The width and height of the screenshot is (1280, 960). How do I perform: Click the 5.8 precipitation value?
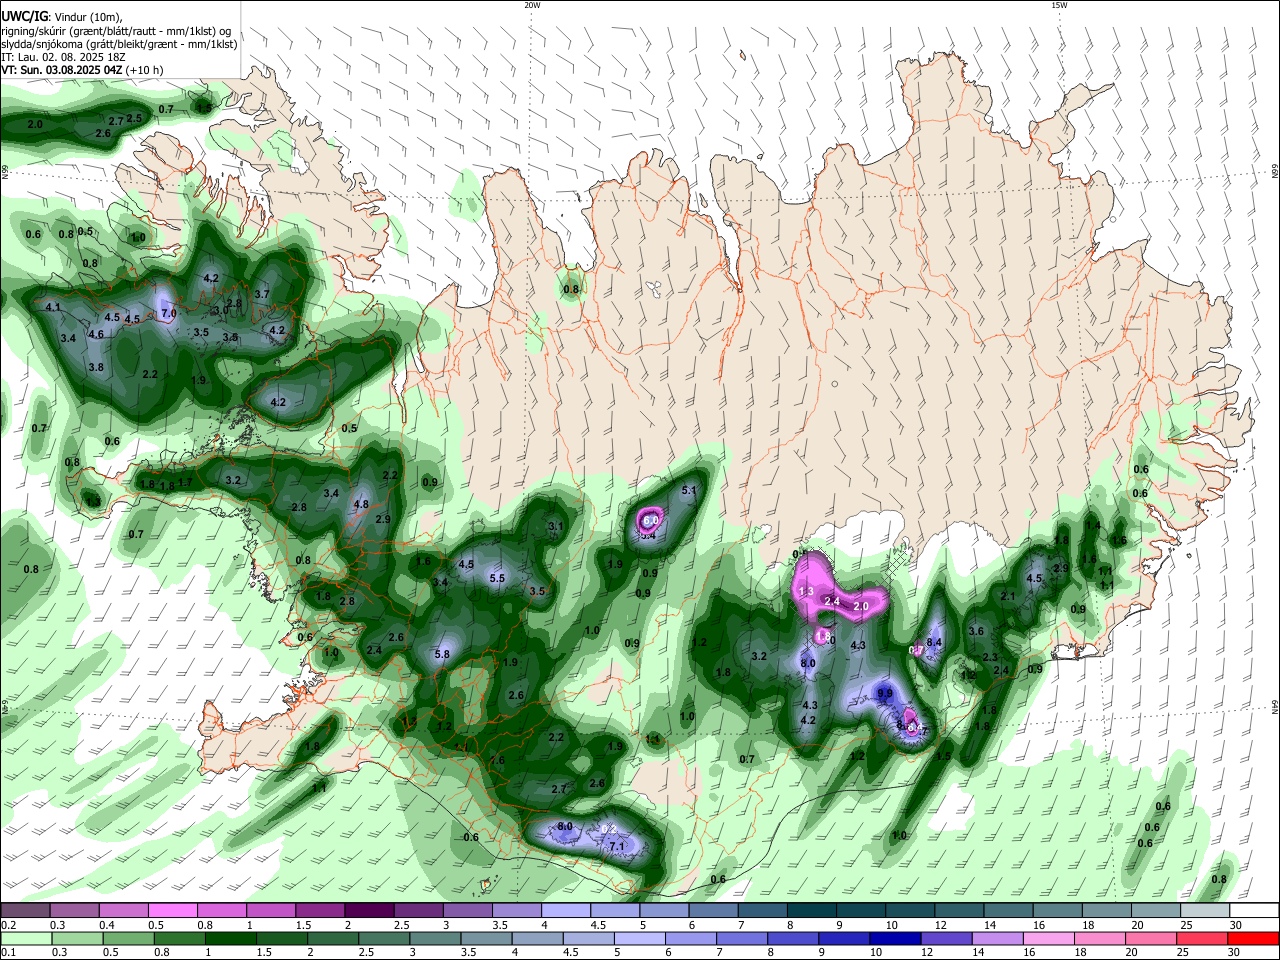click(x=442, y=654)
